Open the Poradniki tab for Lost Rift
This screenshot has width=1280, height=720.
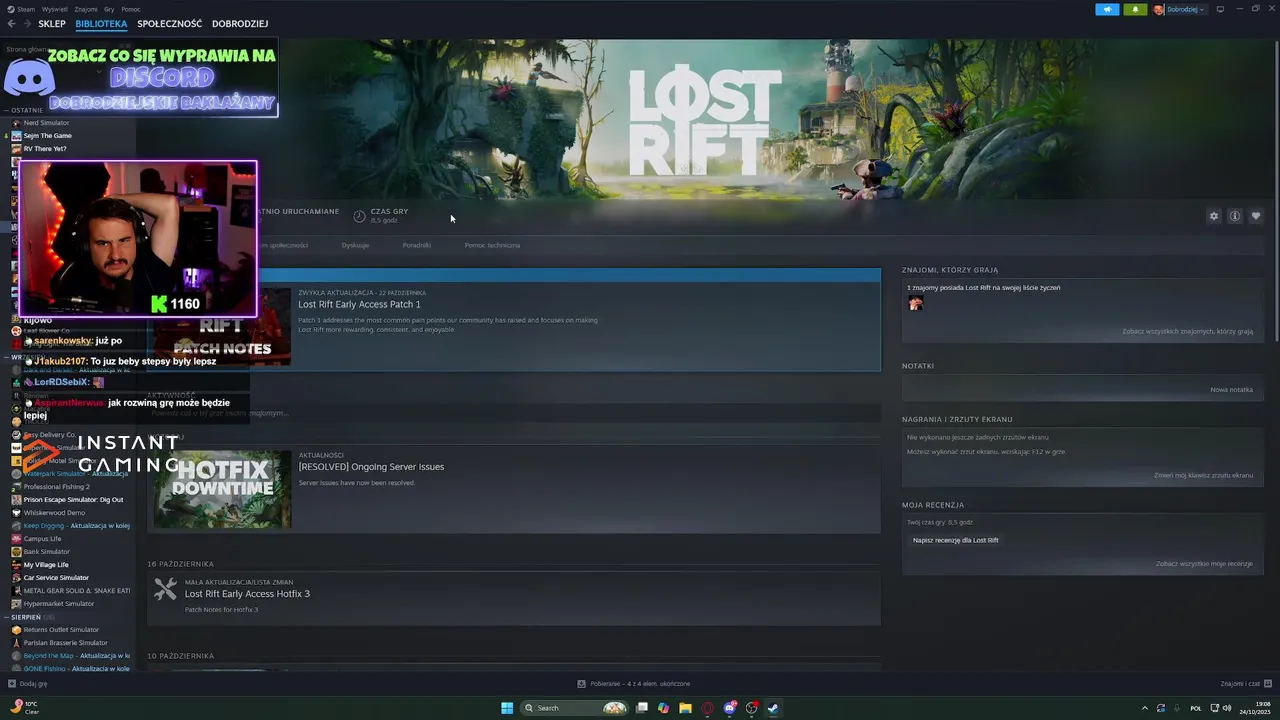(x=417, y=245)
